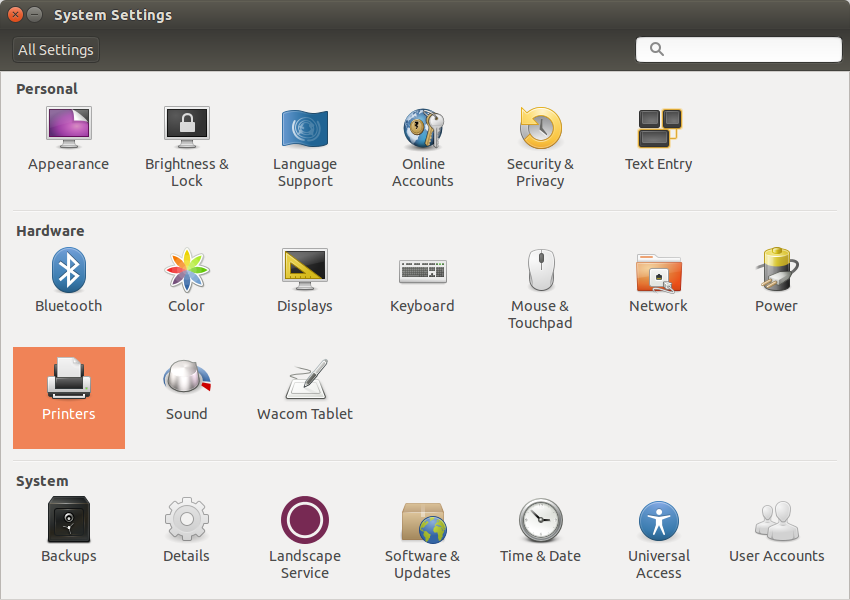Open User Accounts settings
The width and height of the screenshot is (850, 600).
pos(776,531)
